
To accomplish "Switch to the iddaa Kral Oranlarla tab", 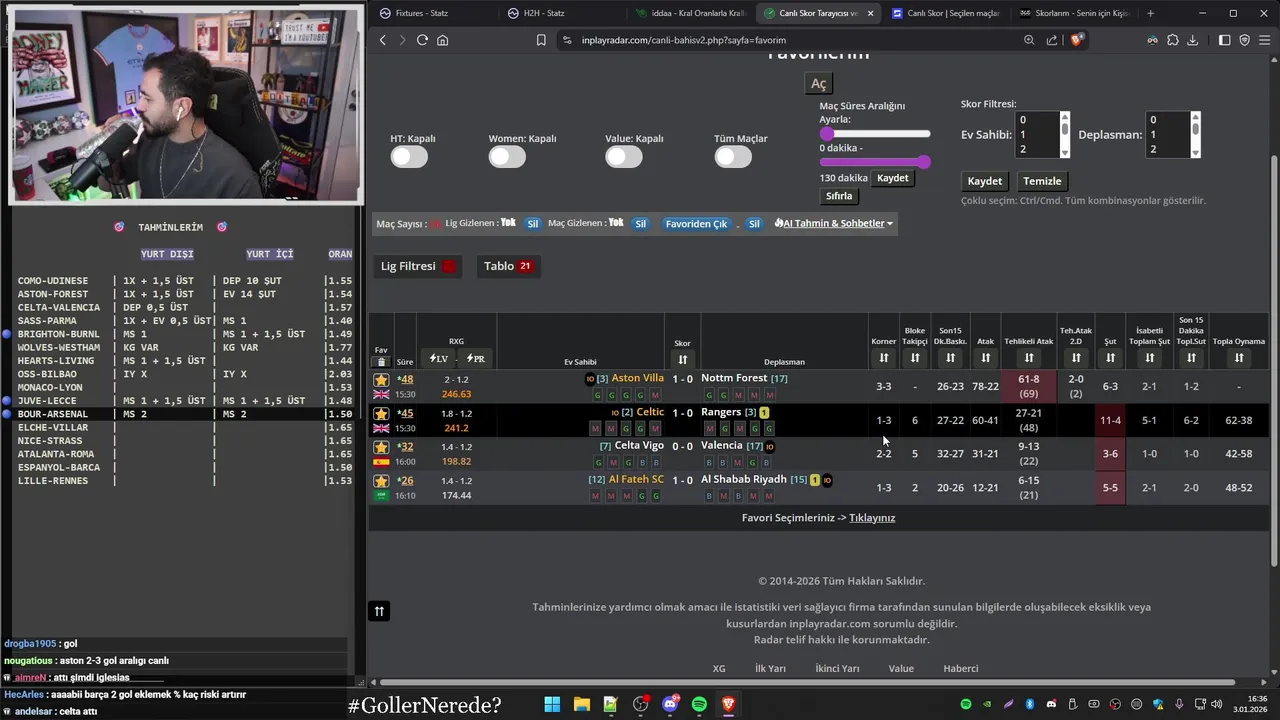I will 690,13.
